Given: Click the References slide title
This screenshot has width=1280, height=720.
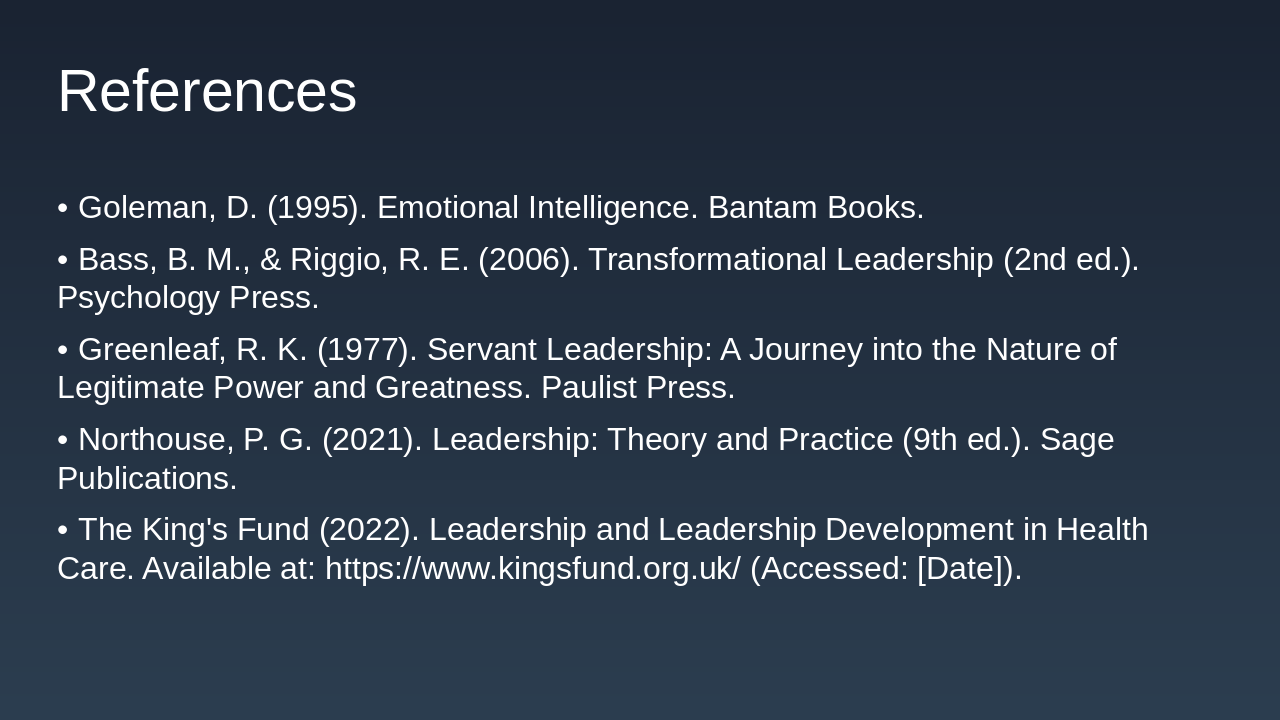Looking at the screenshot, I should pos(207,91).
